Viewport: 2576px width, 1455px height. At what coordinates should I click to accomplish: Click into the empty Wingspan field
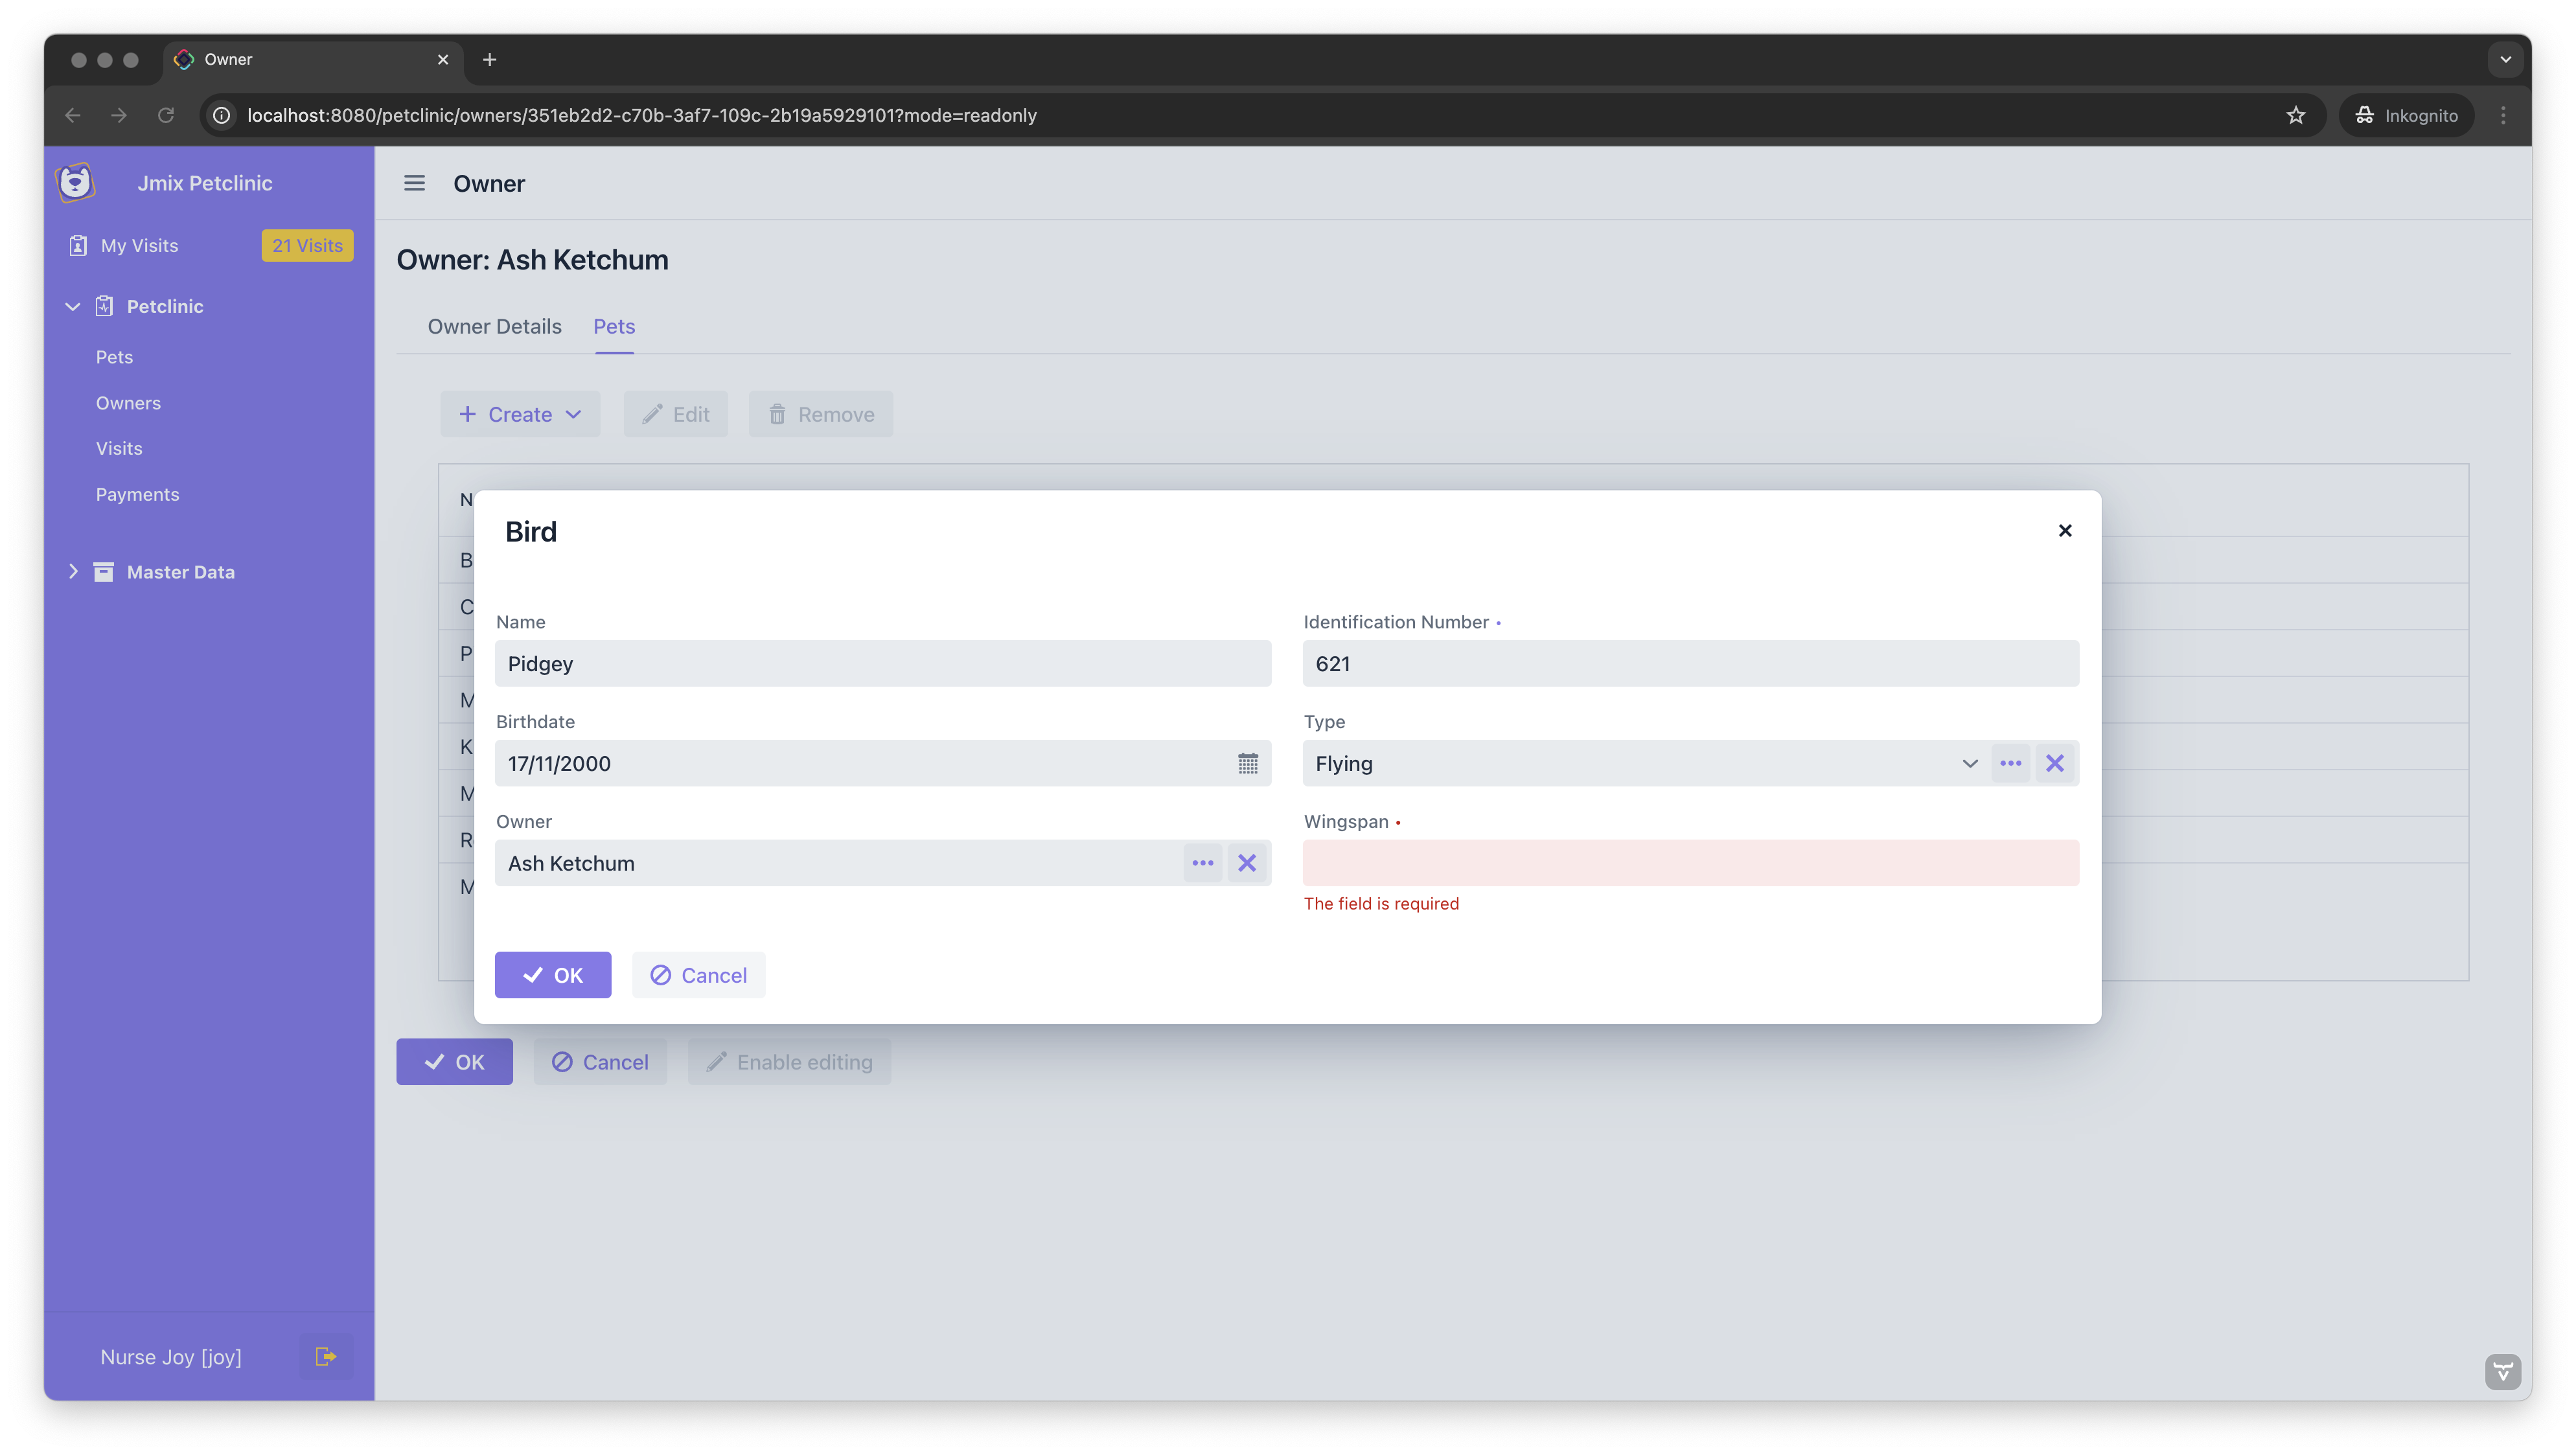(x=1690, y=863)
